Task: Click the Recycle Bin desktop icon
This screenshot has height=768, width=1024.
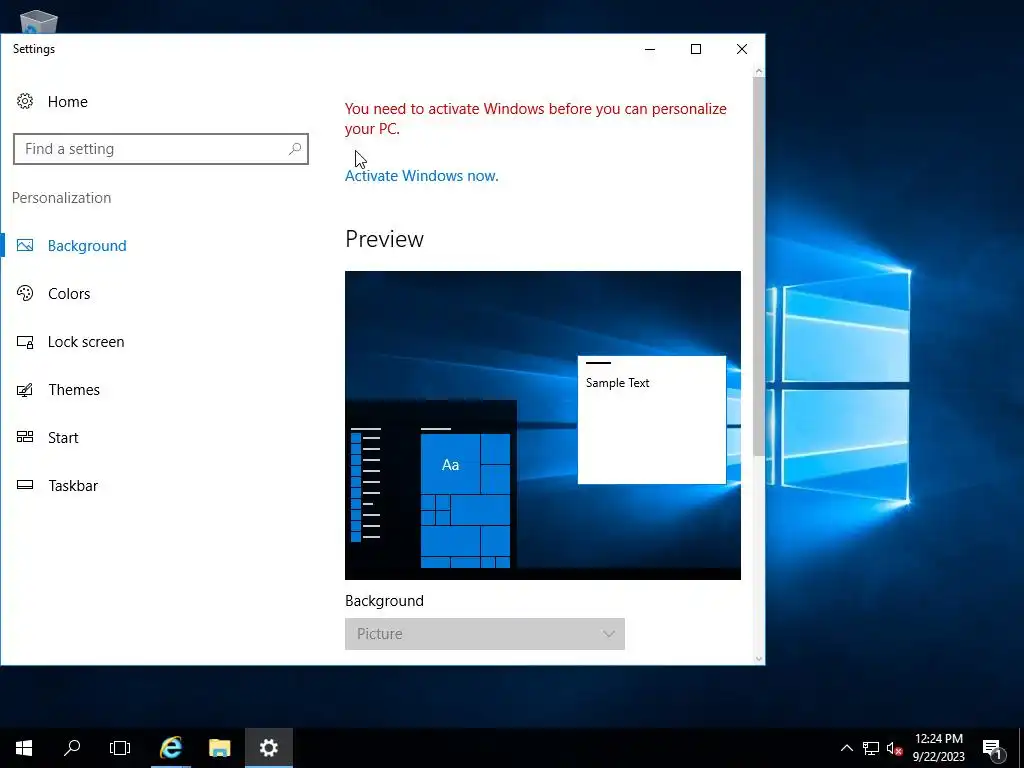Action: pyautogui.click(x=39, y=22)
